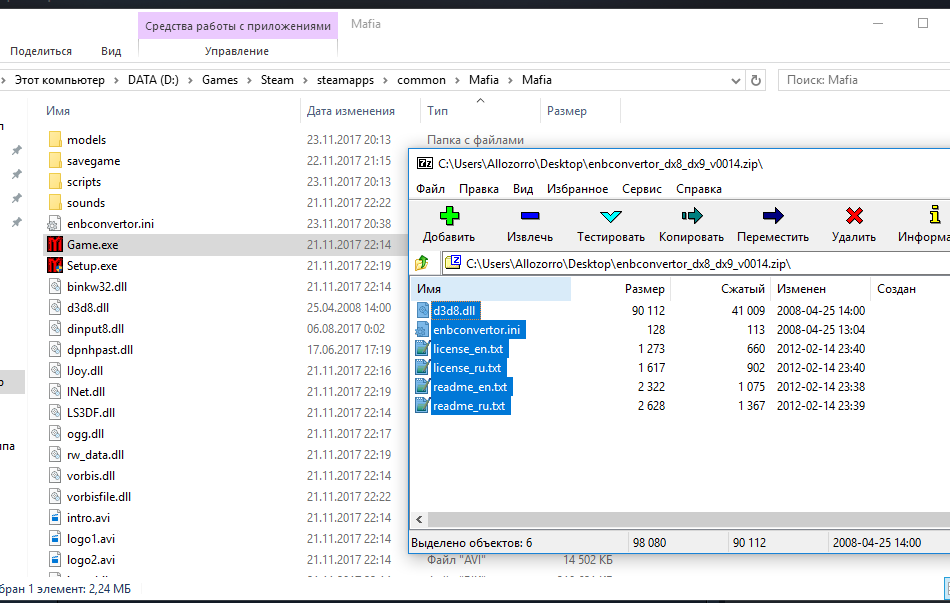
Task: Open the 7-Zip Правка menu
Action: tap(479, 189)
